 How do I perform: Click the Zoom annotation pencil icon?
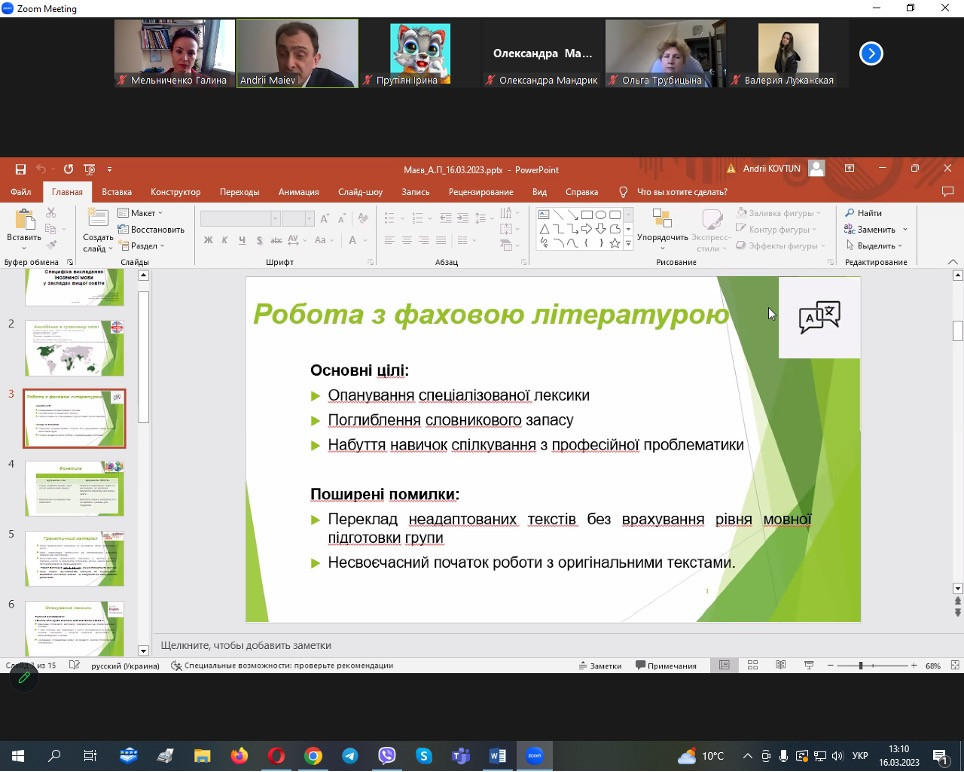[23, 677]
